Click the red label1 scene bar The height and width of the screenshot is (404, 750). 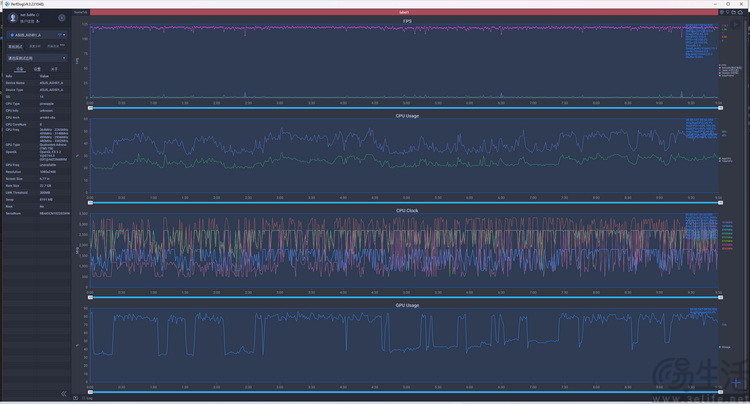[x=400, y=12]
